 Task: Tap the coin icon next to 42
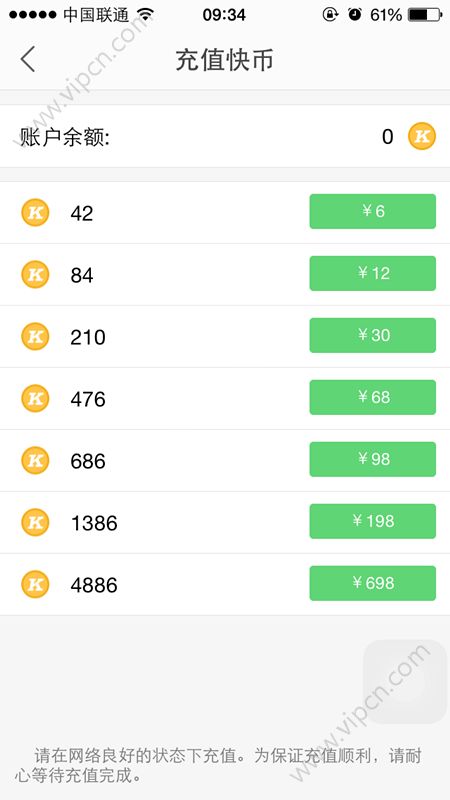[35, 212]
